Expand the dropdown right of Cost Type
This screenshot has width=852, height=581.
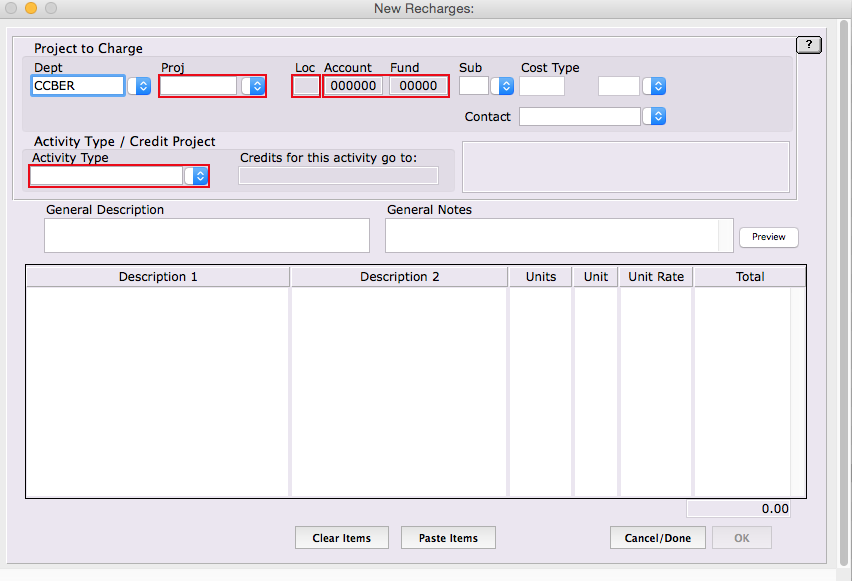coord(657,86)
